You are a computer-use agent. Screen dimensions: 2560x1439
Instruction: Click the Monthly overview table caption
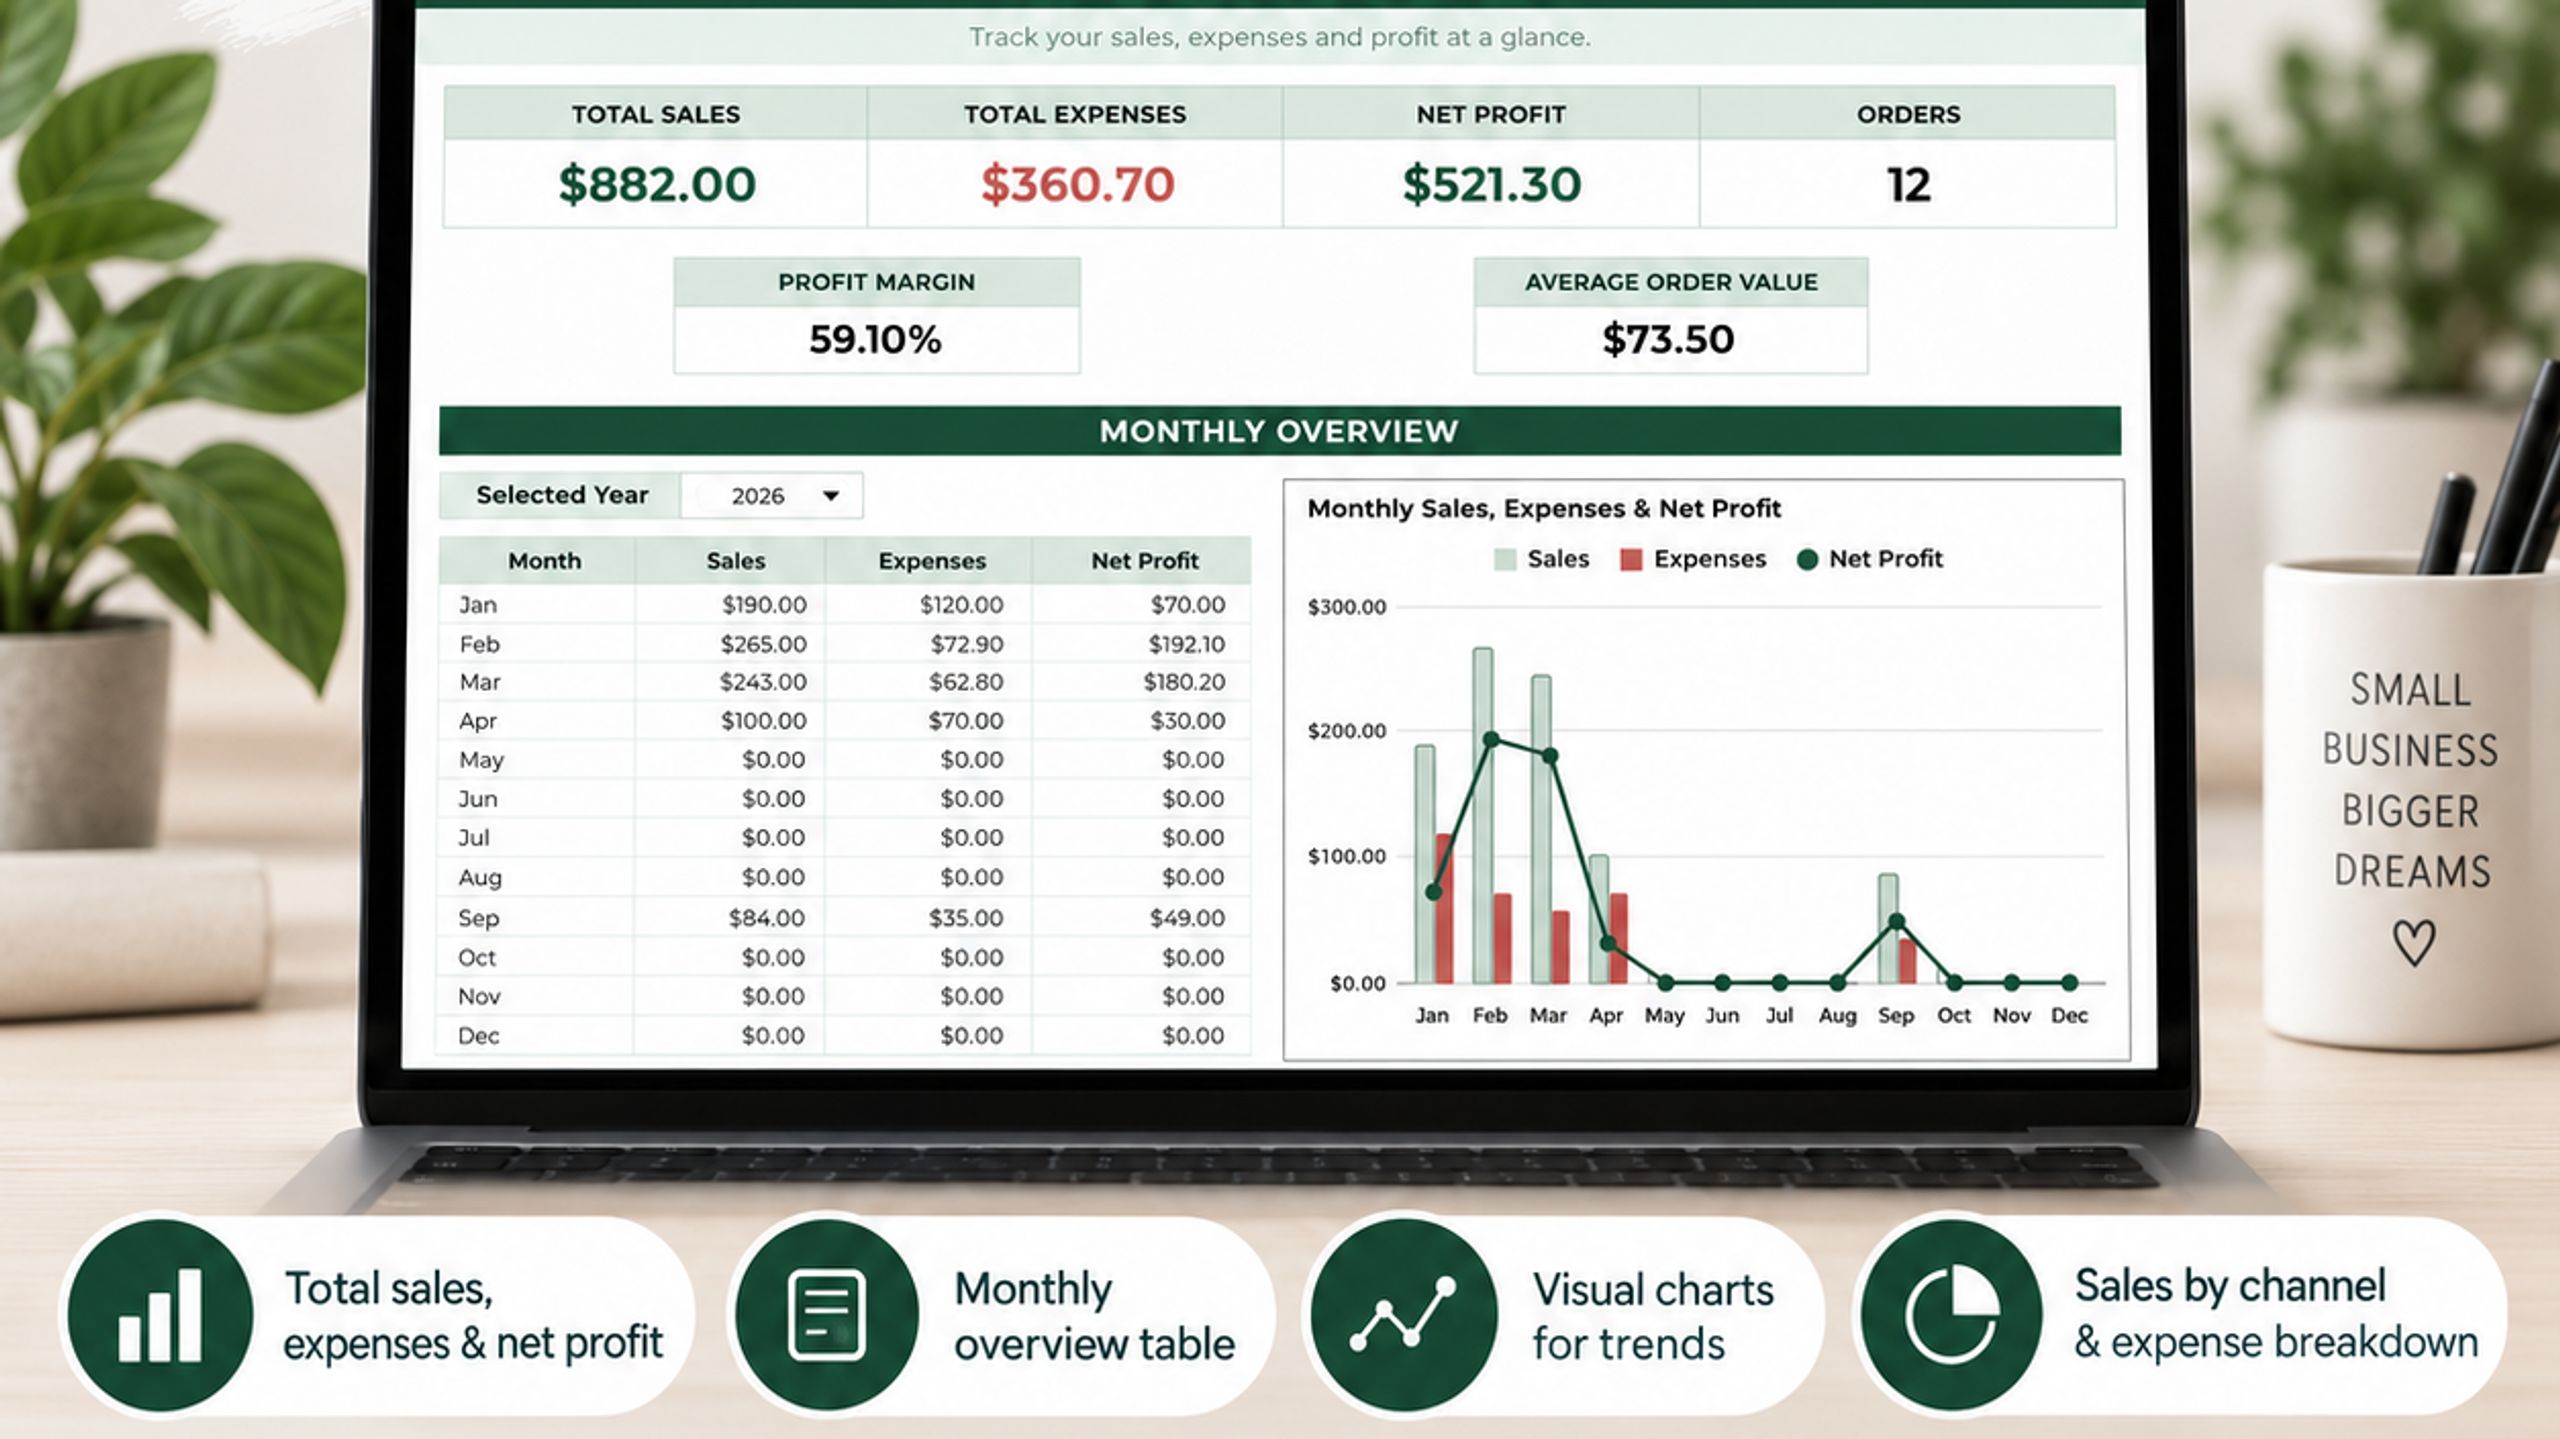pyautogui.click(x=1094, y=1316)
